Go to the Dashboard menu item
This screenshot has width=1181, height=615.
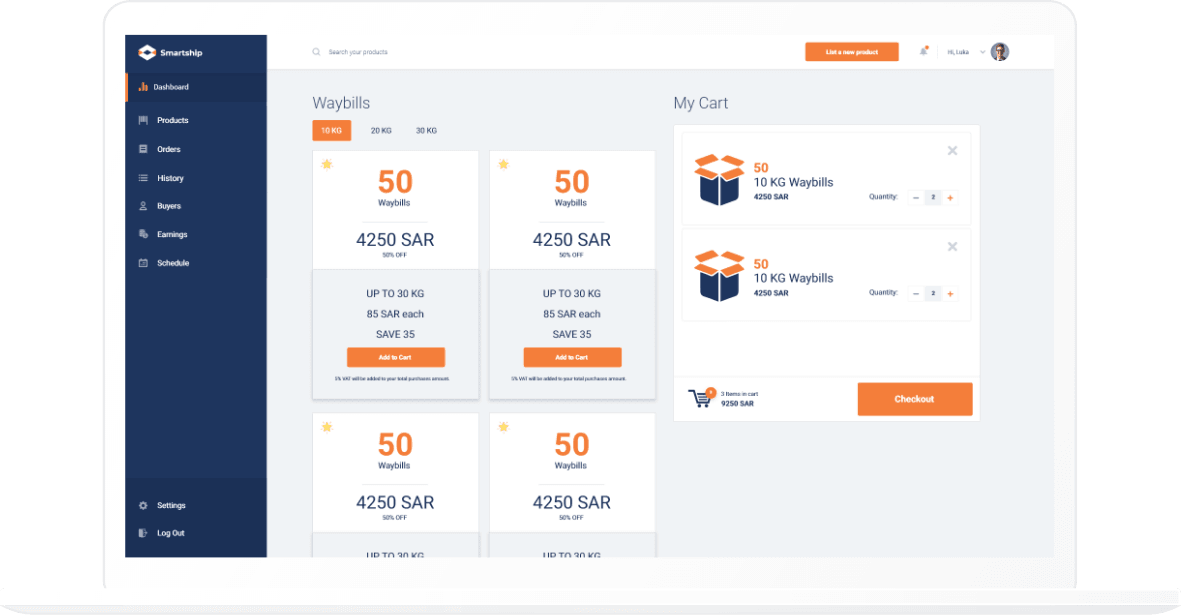[x=196, y=87]
